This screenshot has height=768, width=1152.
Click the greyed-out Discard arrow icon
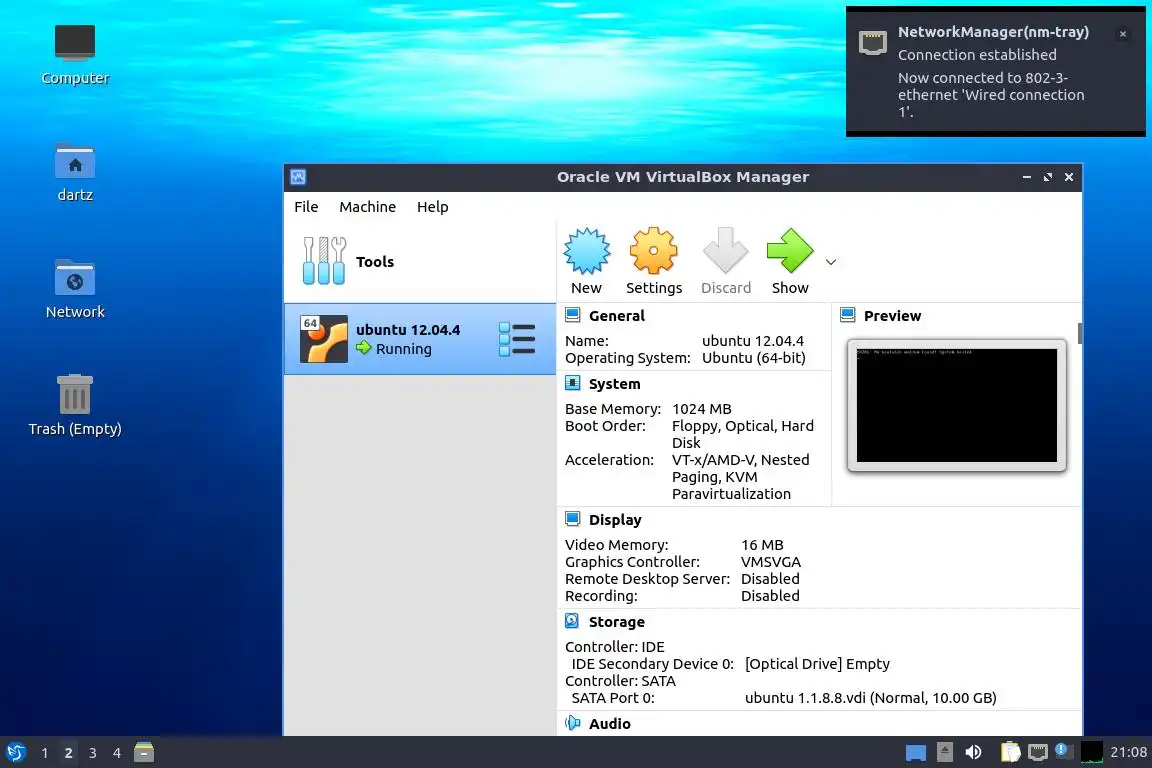click(725, 251)
